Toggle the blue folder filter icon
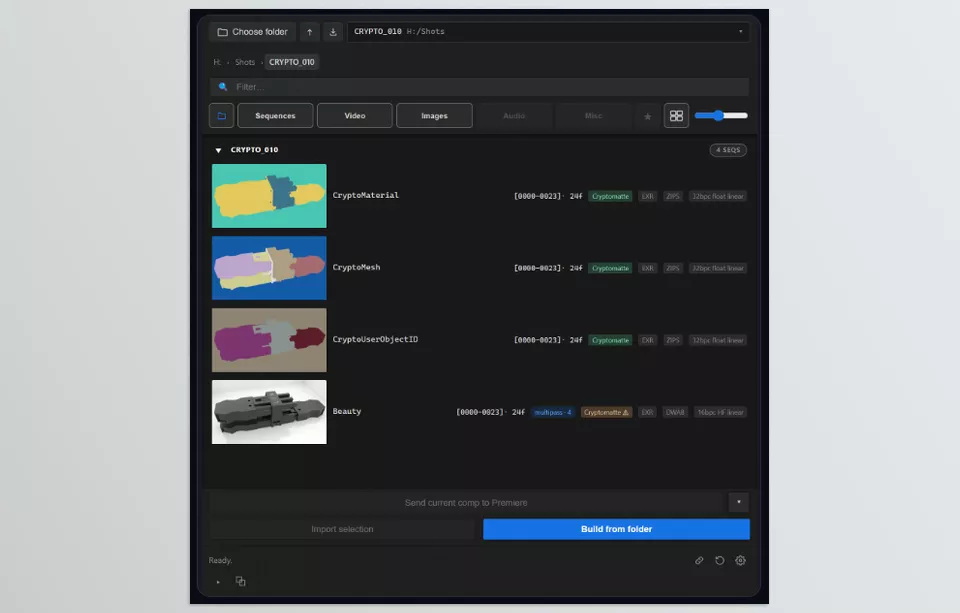This screenshot has height=613, width=960. (222, 116)
